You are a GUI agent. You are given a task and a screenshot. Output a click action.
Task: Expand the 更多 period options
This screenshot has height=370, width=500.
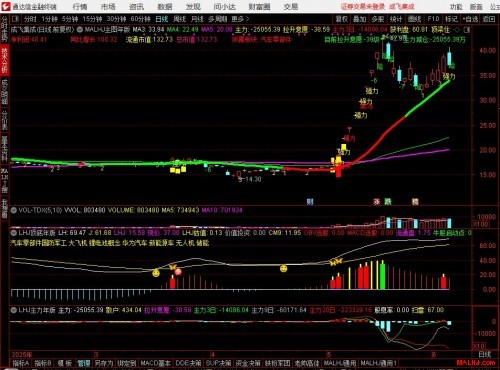click(x=240, y=19)
